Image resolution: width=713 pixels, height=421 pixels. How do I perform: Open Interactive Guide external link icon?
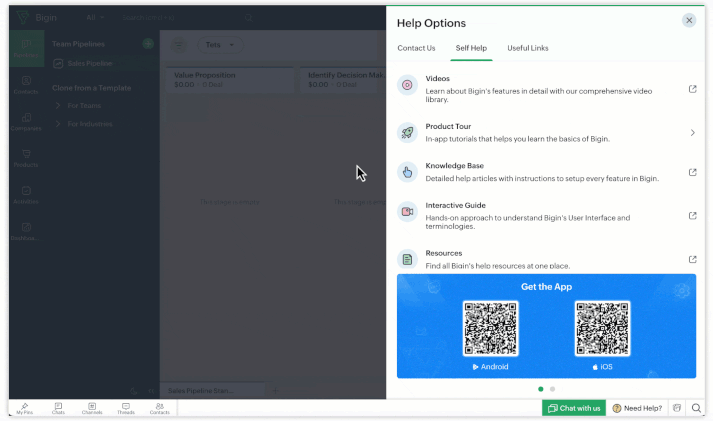pos(692,216)
